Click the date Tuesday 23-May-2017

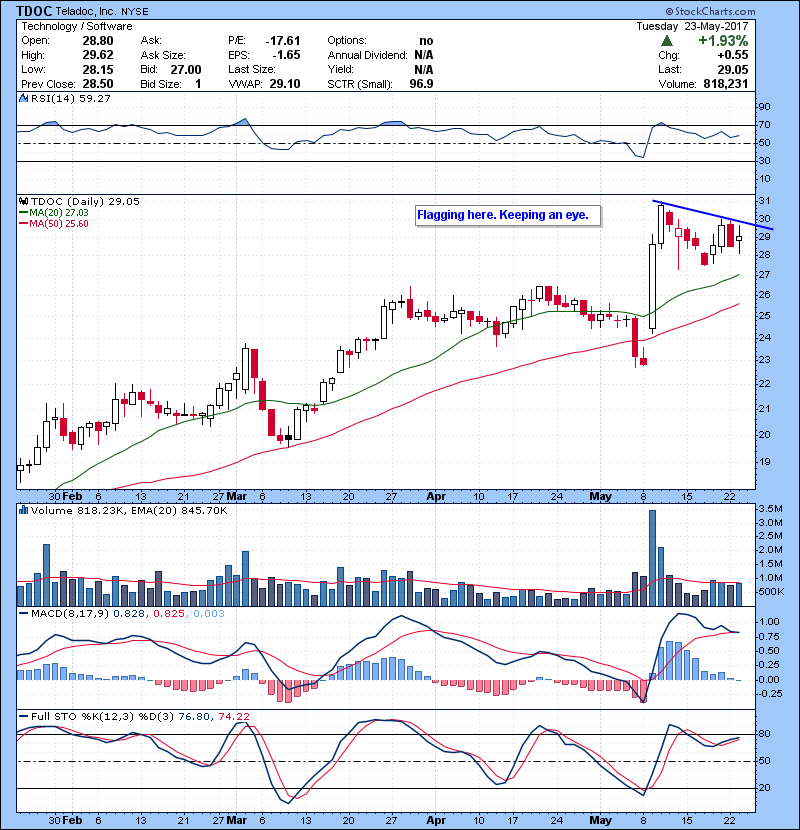pos(692,26)
